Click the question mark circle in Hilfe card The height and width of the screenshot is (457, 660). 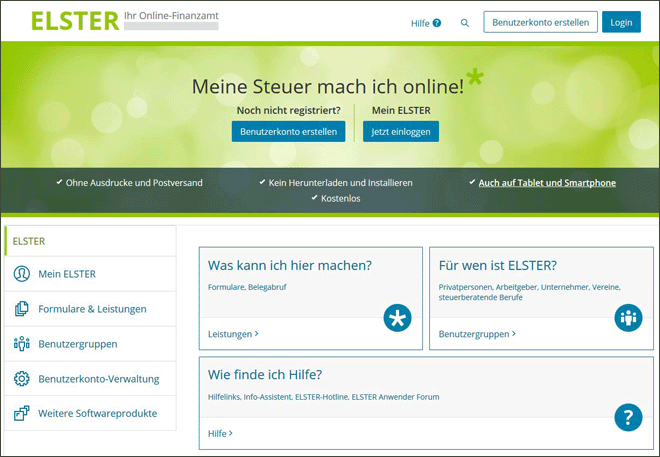[628, 417]
